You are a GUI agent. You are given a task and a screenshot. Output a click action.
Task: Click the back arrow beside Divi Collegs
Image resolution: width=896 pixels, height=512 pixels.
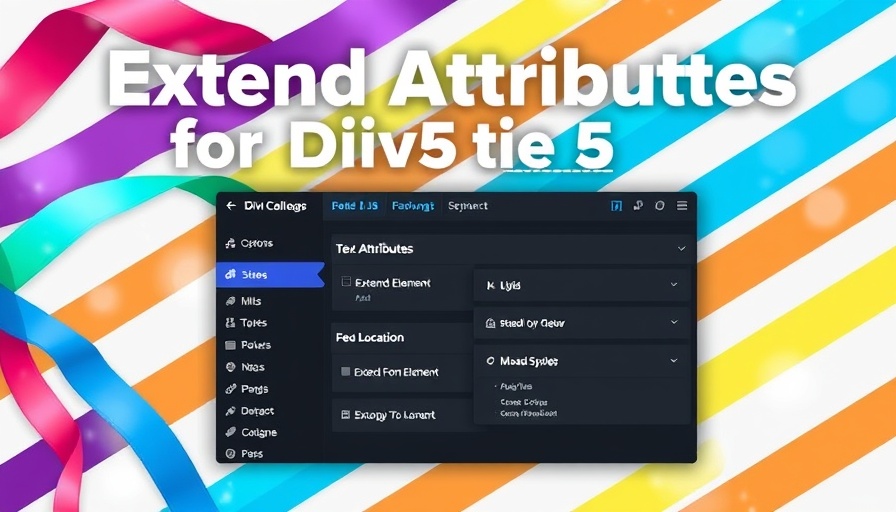(x=231, y=206)
